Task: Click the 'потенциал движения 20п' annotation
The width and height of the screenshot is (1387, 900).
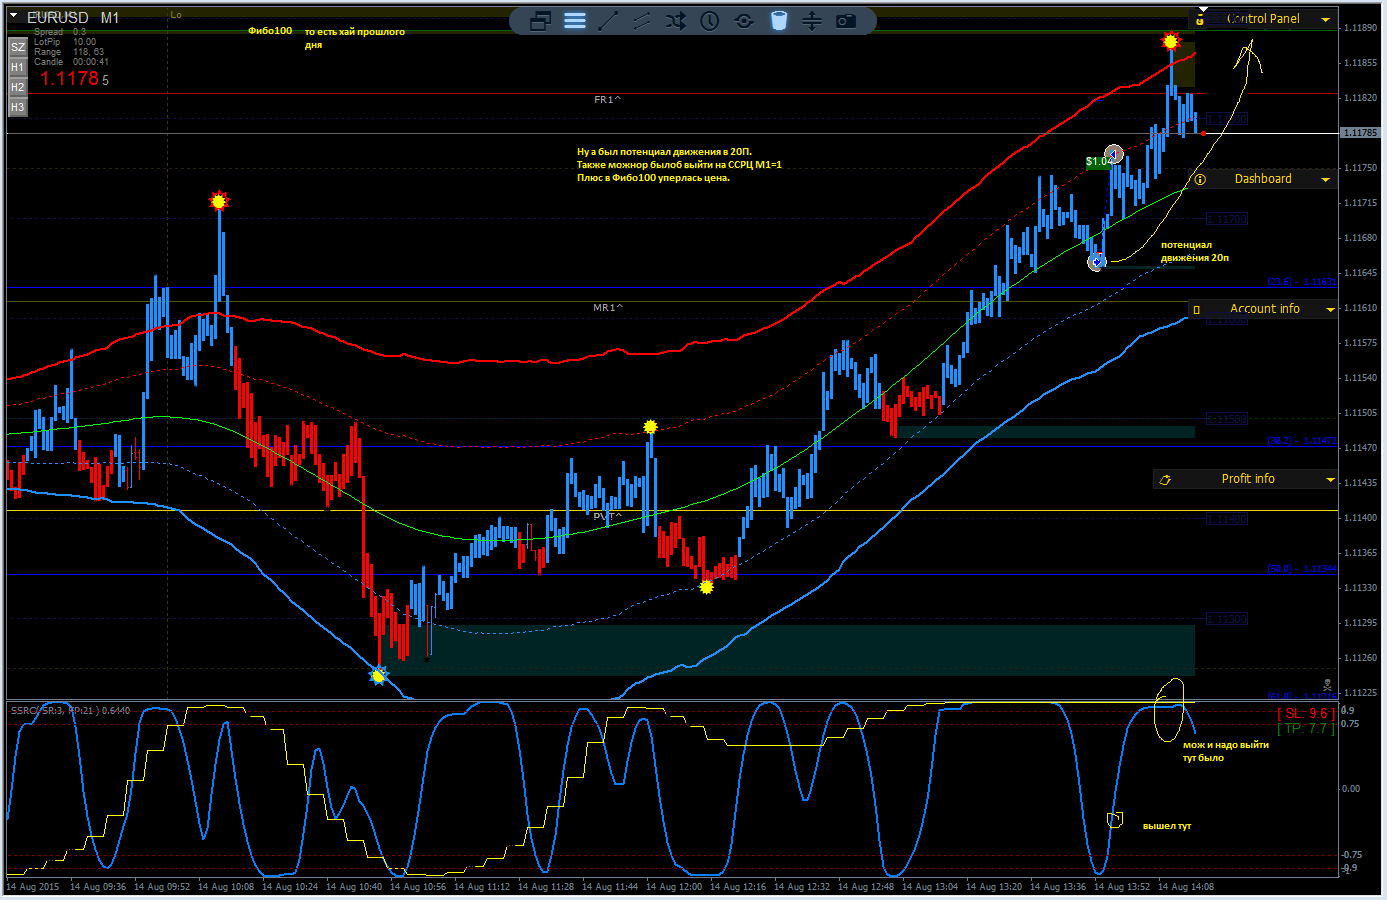Action: pos(1194,251)
